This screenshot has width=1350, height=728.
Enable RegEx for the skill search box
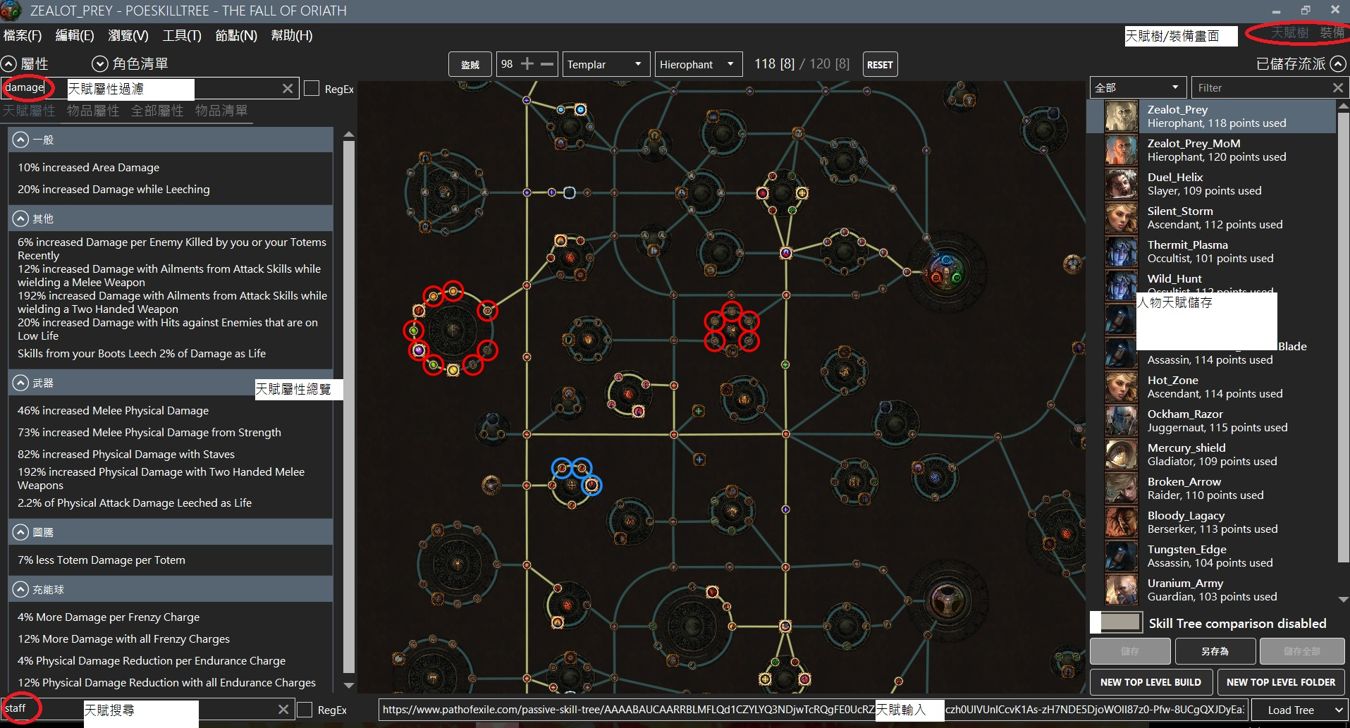tap(305, 710)
